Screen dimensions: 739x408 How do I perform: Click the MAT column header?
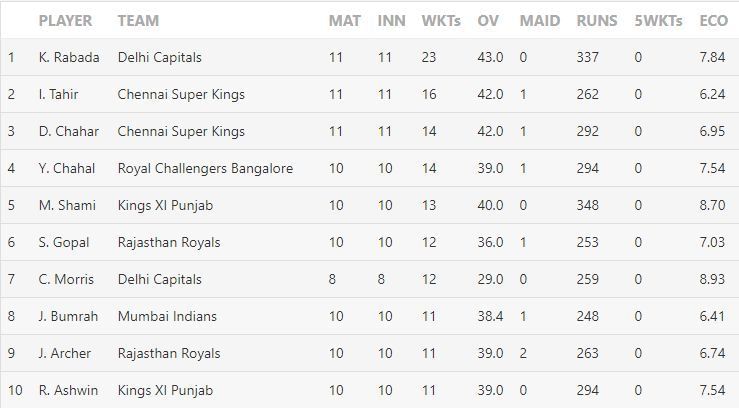345,21
